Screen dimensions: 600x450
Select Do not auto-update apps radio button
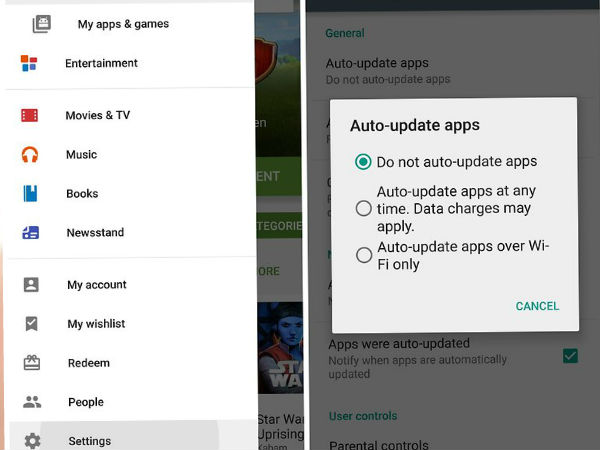point(363,161)
